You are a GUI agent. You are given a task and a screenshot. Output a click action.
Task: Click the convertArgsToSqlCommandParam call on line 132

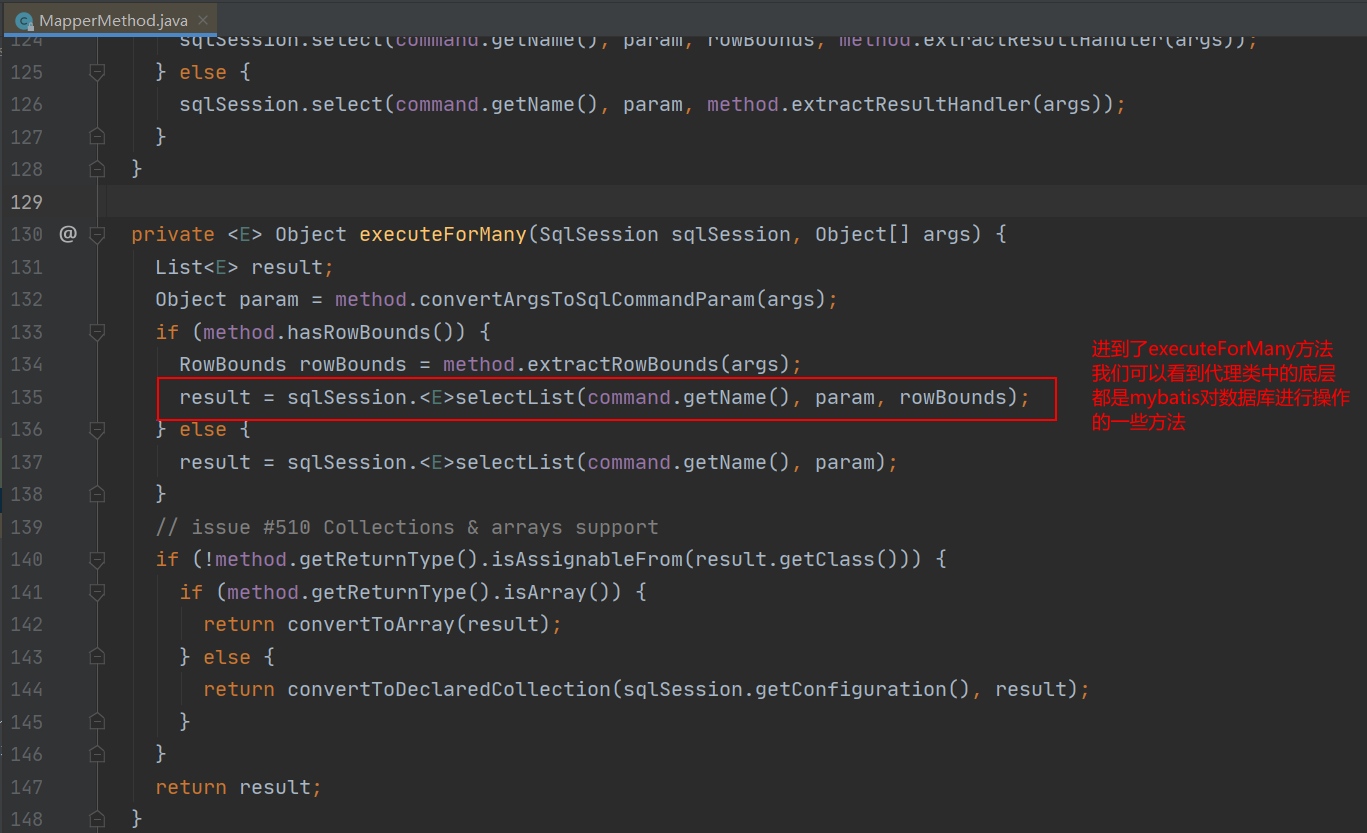coord(587,299)
